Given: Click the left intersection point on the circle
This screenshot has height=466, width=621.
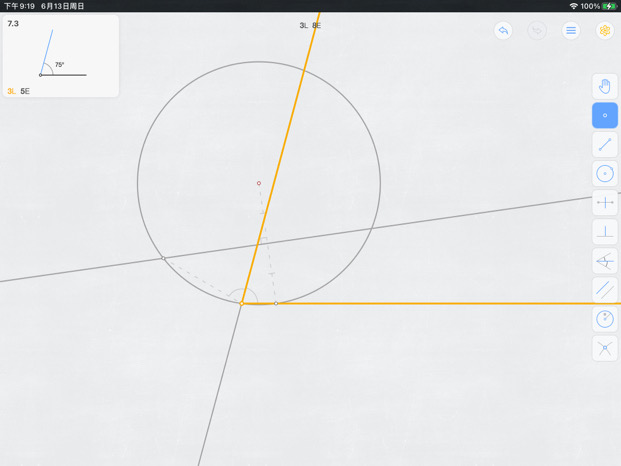Looking at the screenshot, I should pyautogui.click(x=163, y=258).
